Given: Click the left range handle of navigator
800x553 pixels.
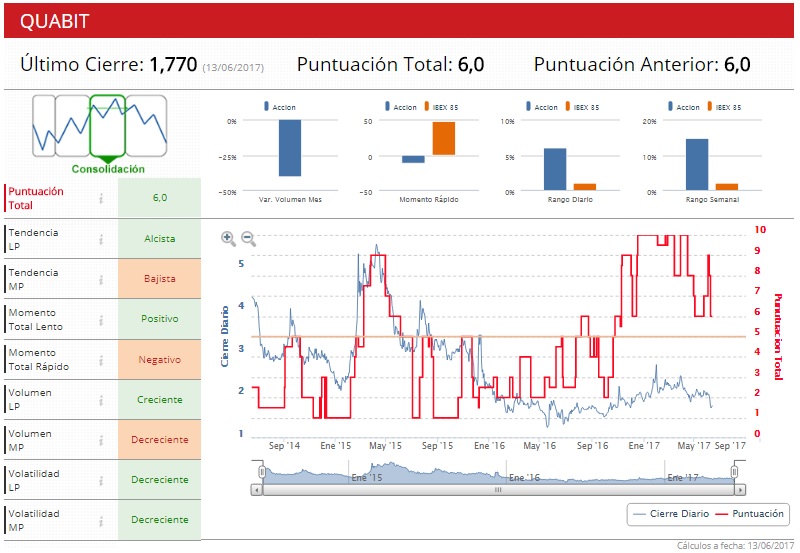Looking at the screenshot, I should pos(262,472).
